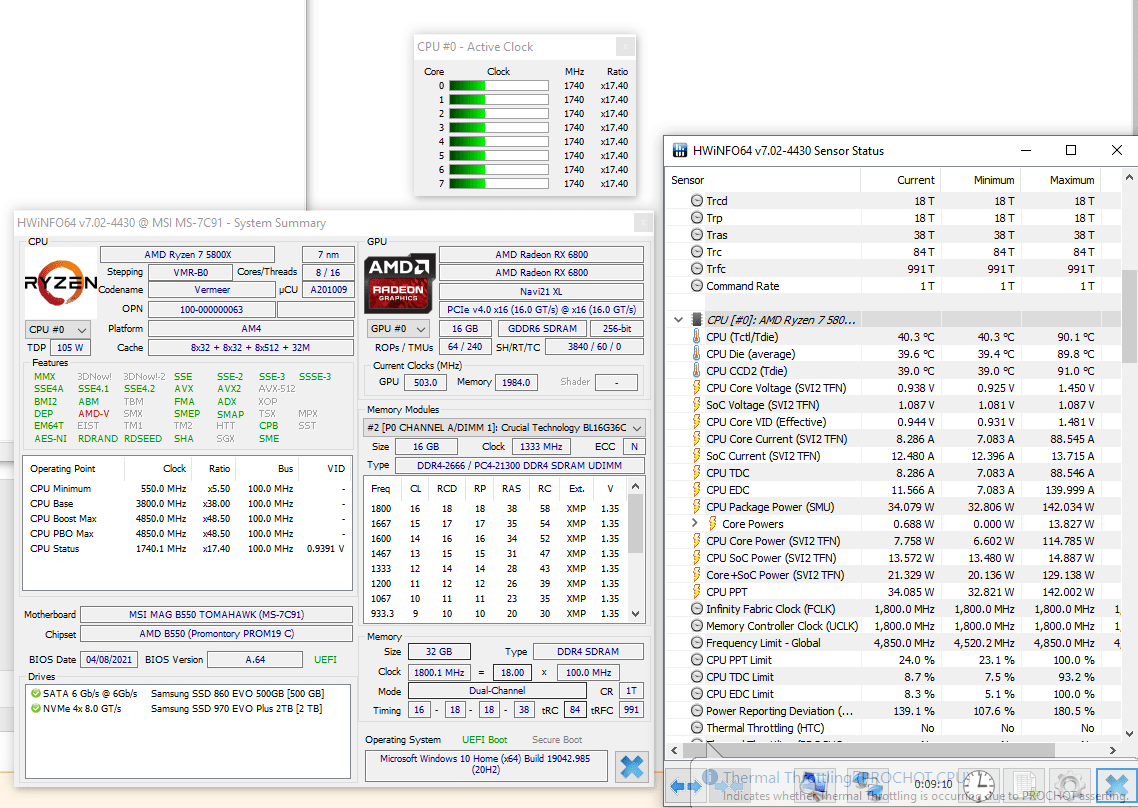This screenshot has height=808, width=1138.
Task: Click the clock icon beside Command Rate
Action: pos(697,286)
